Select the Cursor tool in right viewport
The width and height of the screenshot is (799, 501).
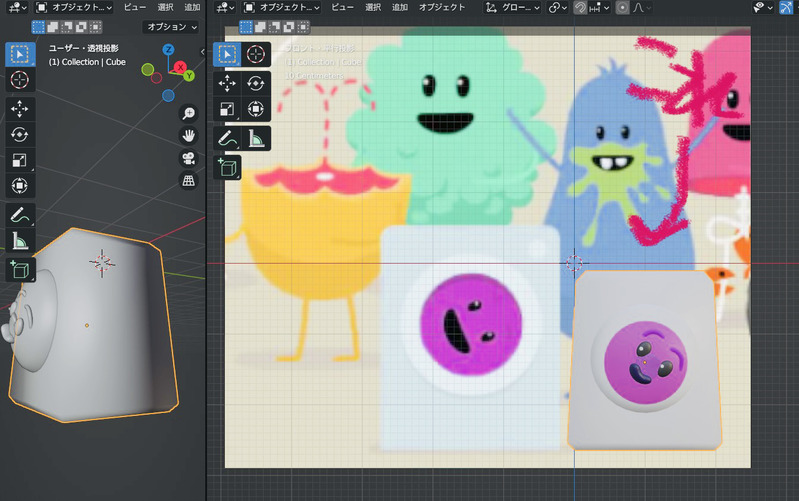[256, 54]
